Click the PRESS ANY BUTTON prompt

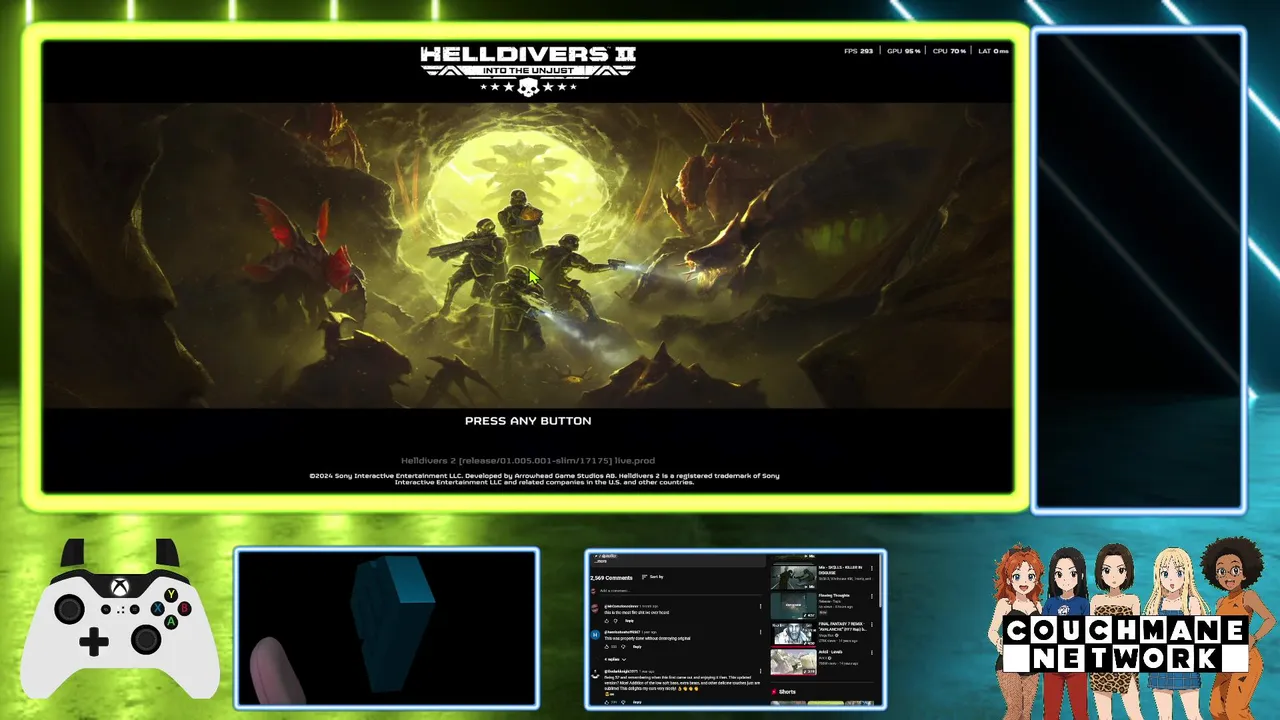click(x=528, y=421)
